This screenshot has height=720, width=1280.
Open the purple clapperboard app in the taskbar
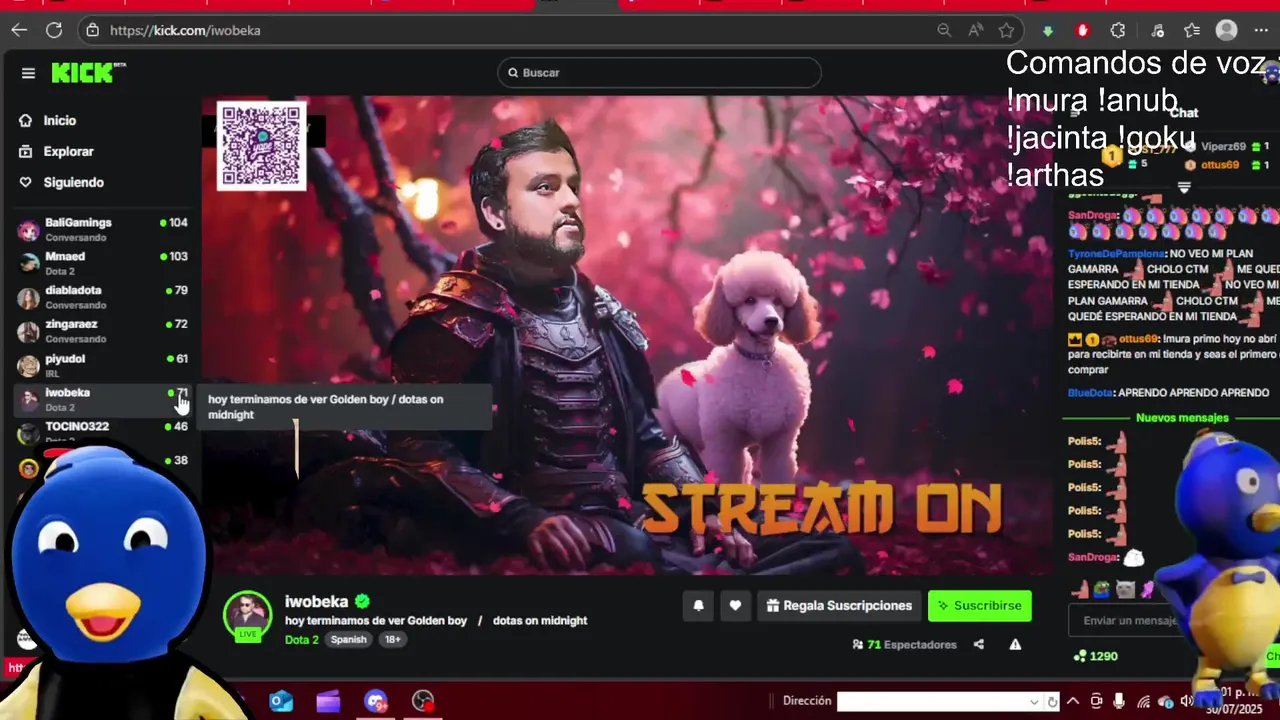(328, 701)
